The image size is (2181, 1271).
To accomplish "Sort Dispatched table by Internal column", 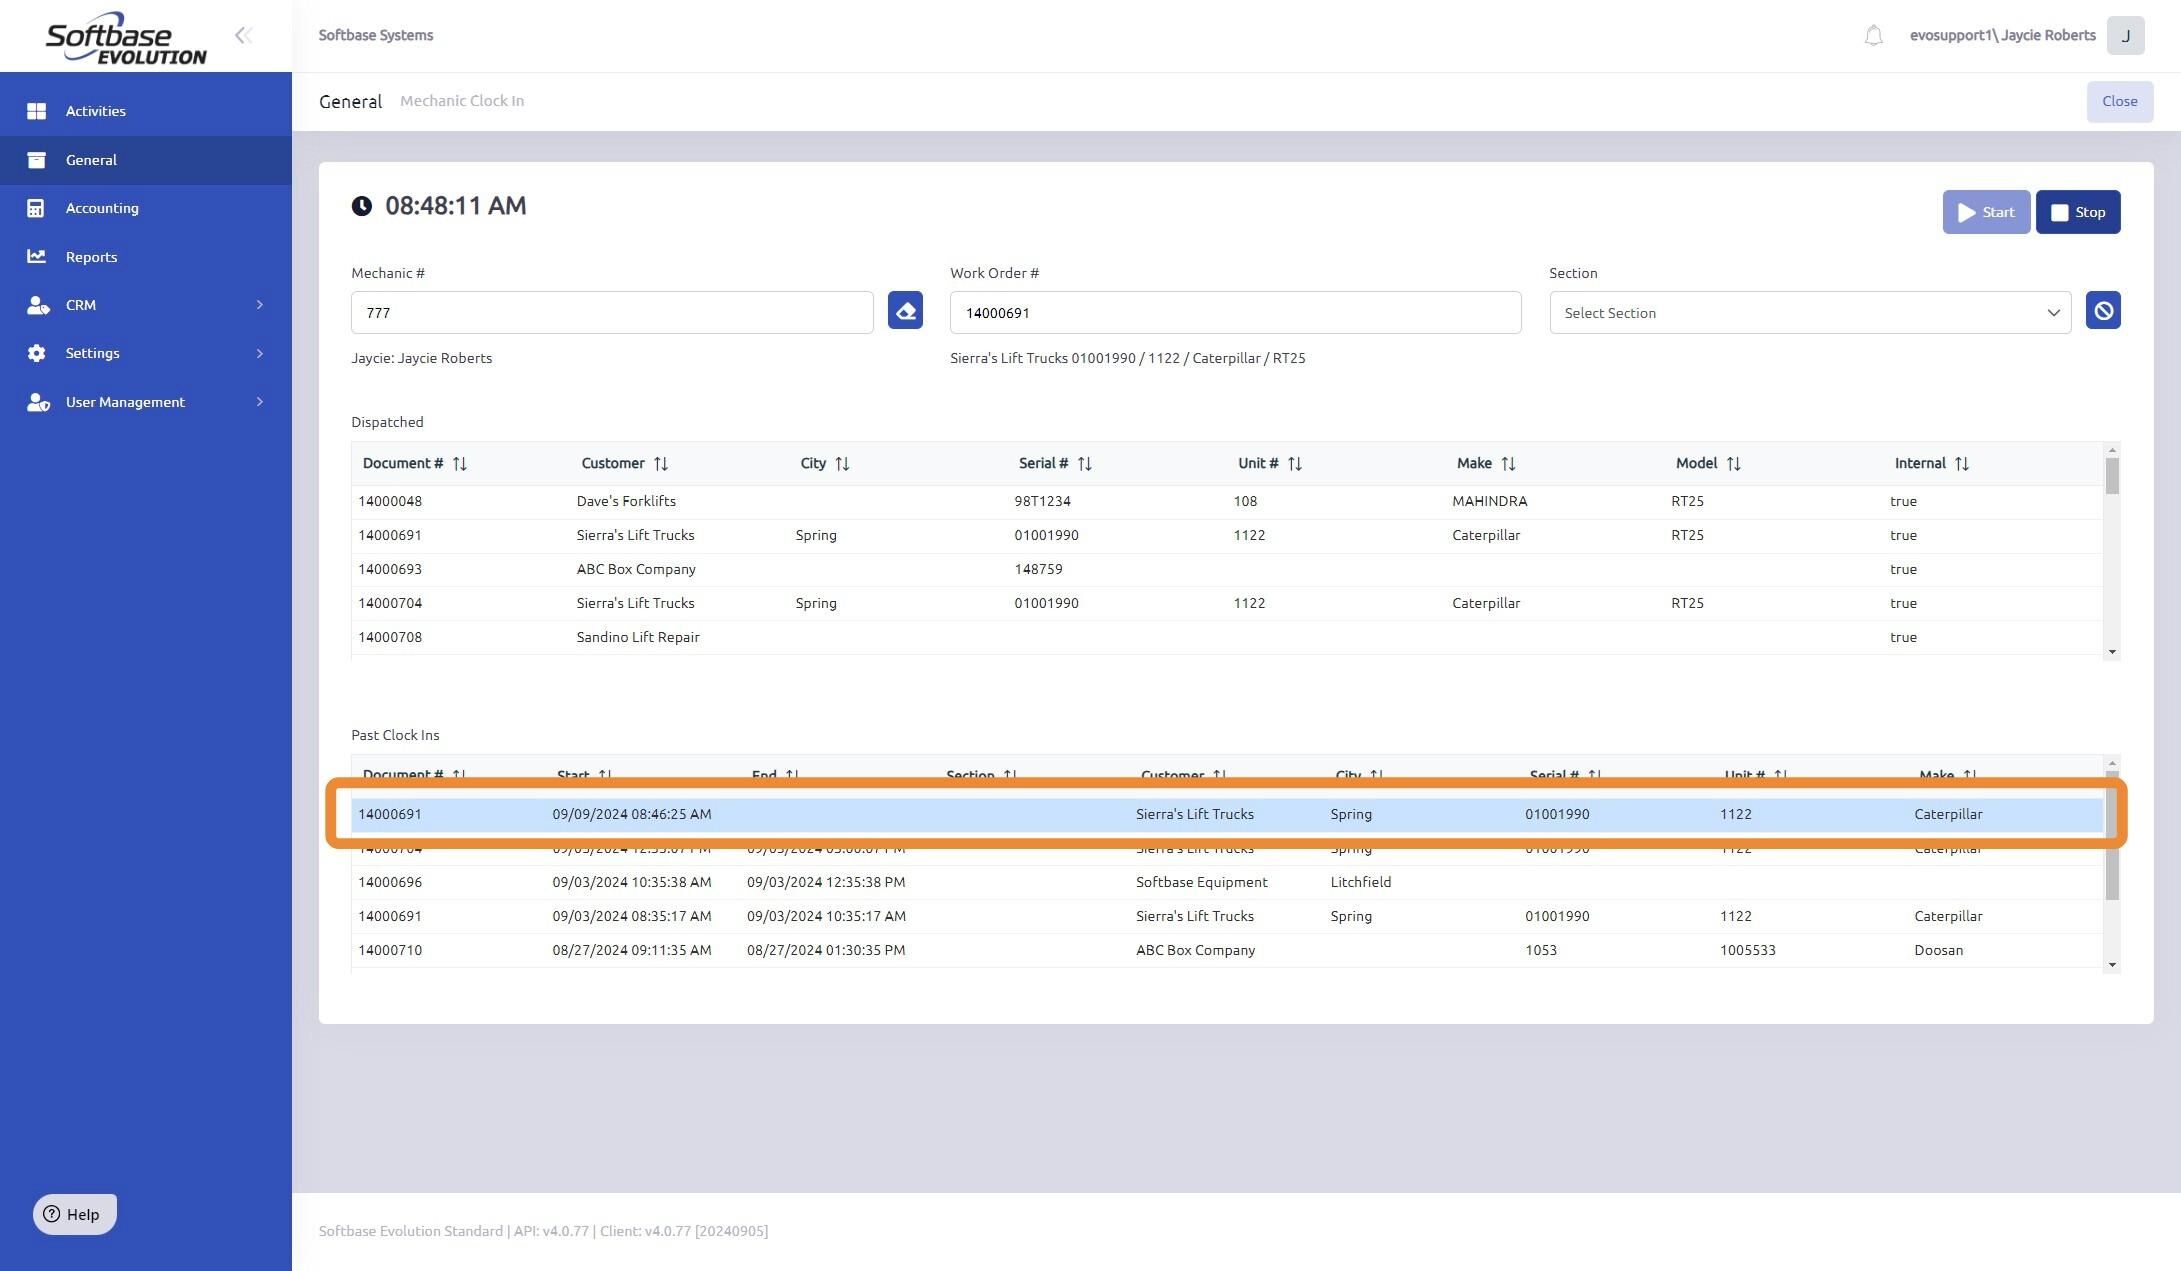I will (1961, 464).
